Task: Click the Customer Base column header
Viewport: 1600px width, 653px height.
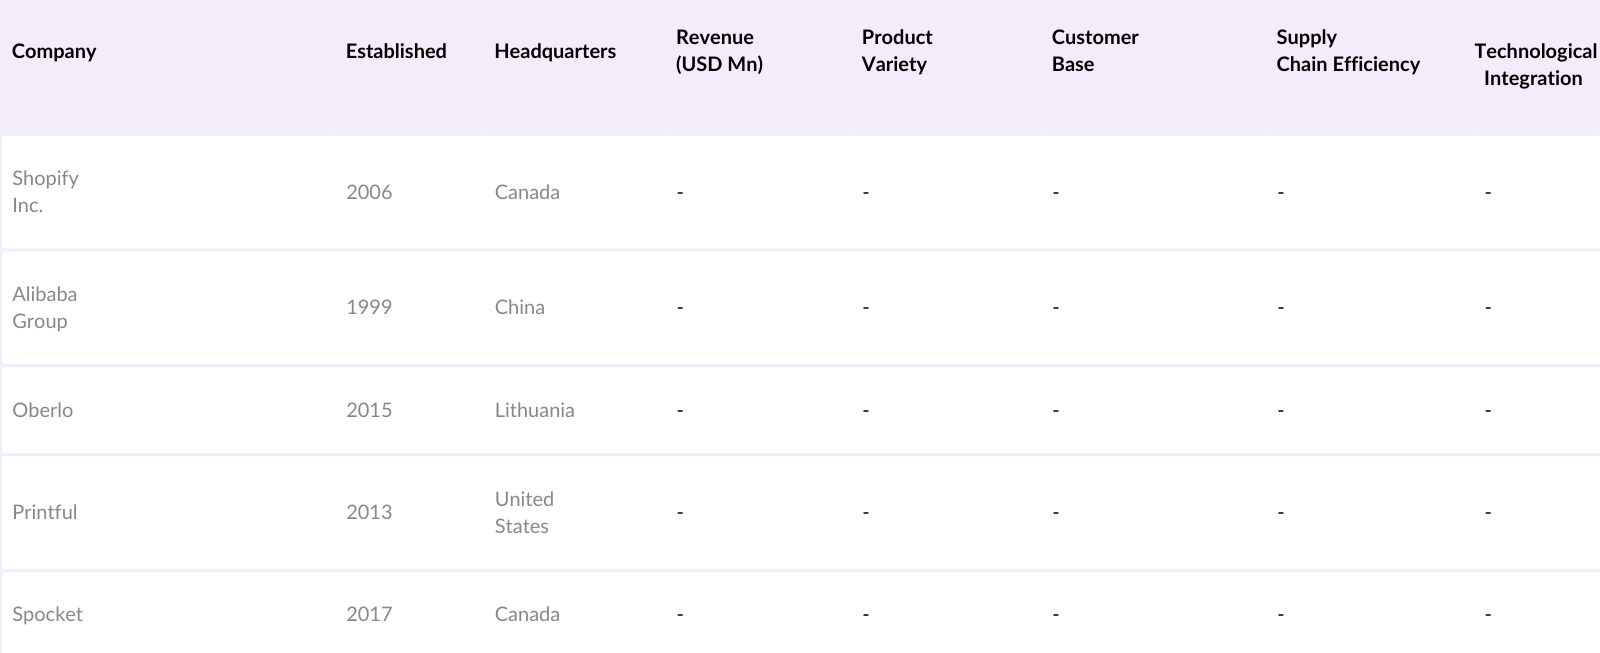Action: click(x=1094, y=51)
